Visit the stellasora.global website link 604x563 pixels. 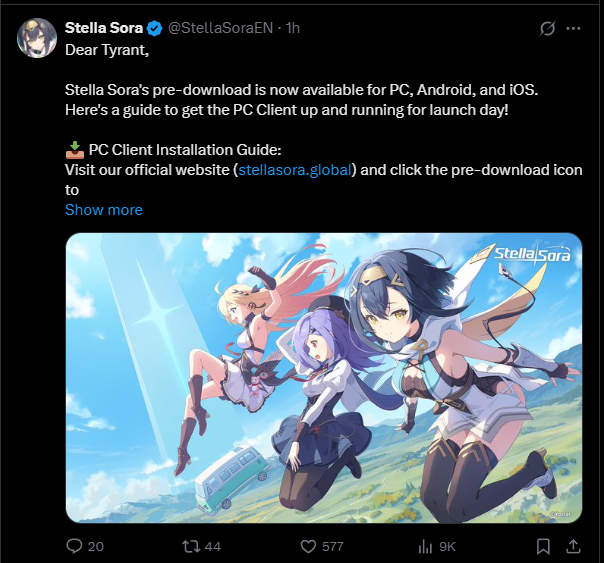click(x=295, y=170)
